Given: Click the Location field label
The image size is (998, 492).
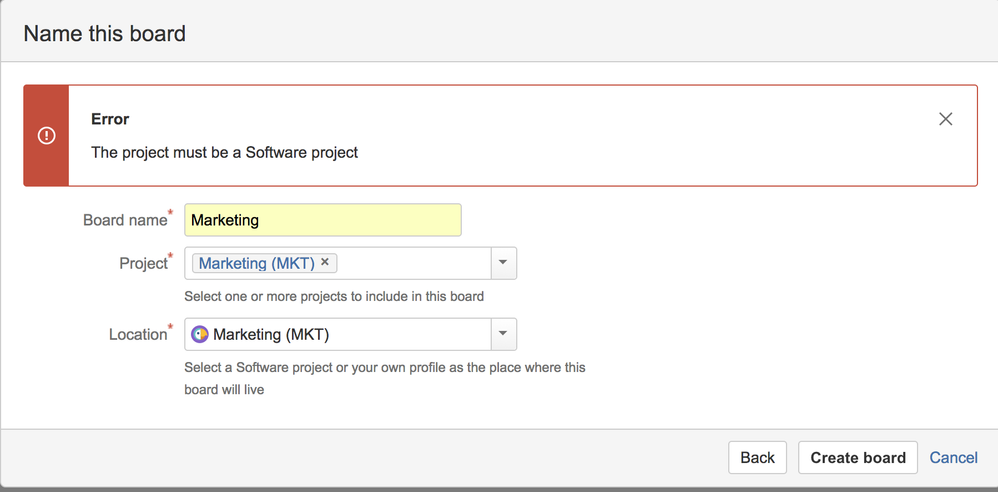Looking at the screenshot, I should coord(138,334).
